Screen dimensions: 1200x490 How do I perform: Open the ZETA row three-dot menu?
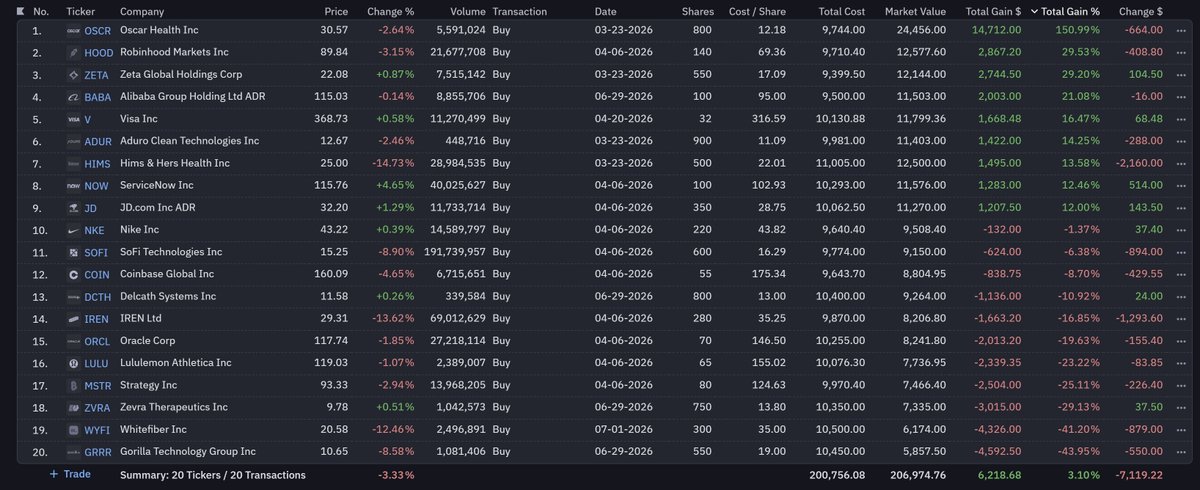coord(1183,75)
